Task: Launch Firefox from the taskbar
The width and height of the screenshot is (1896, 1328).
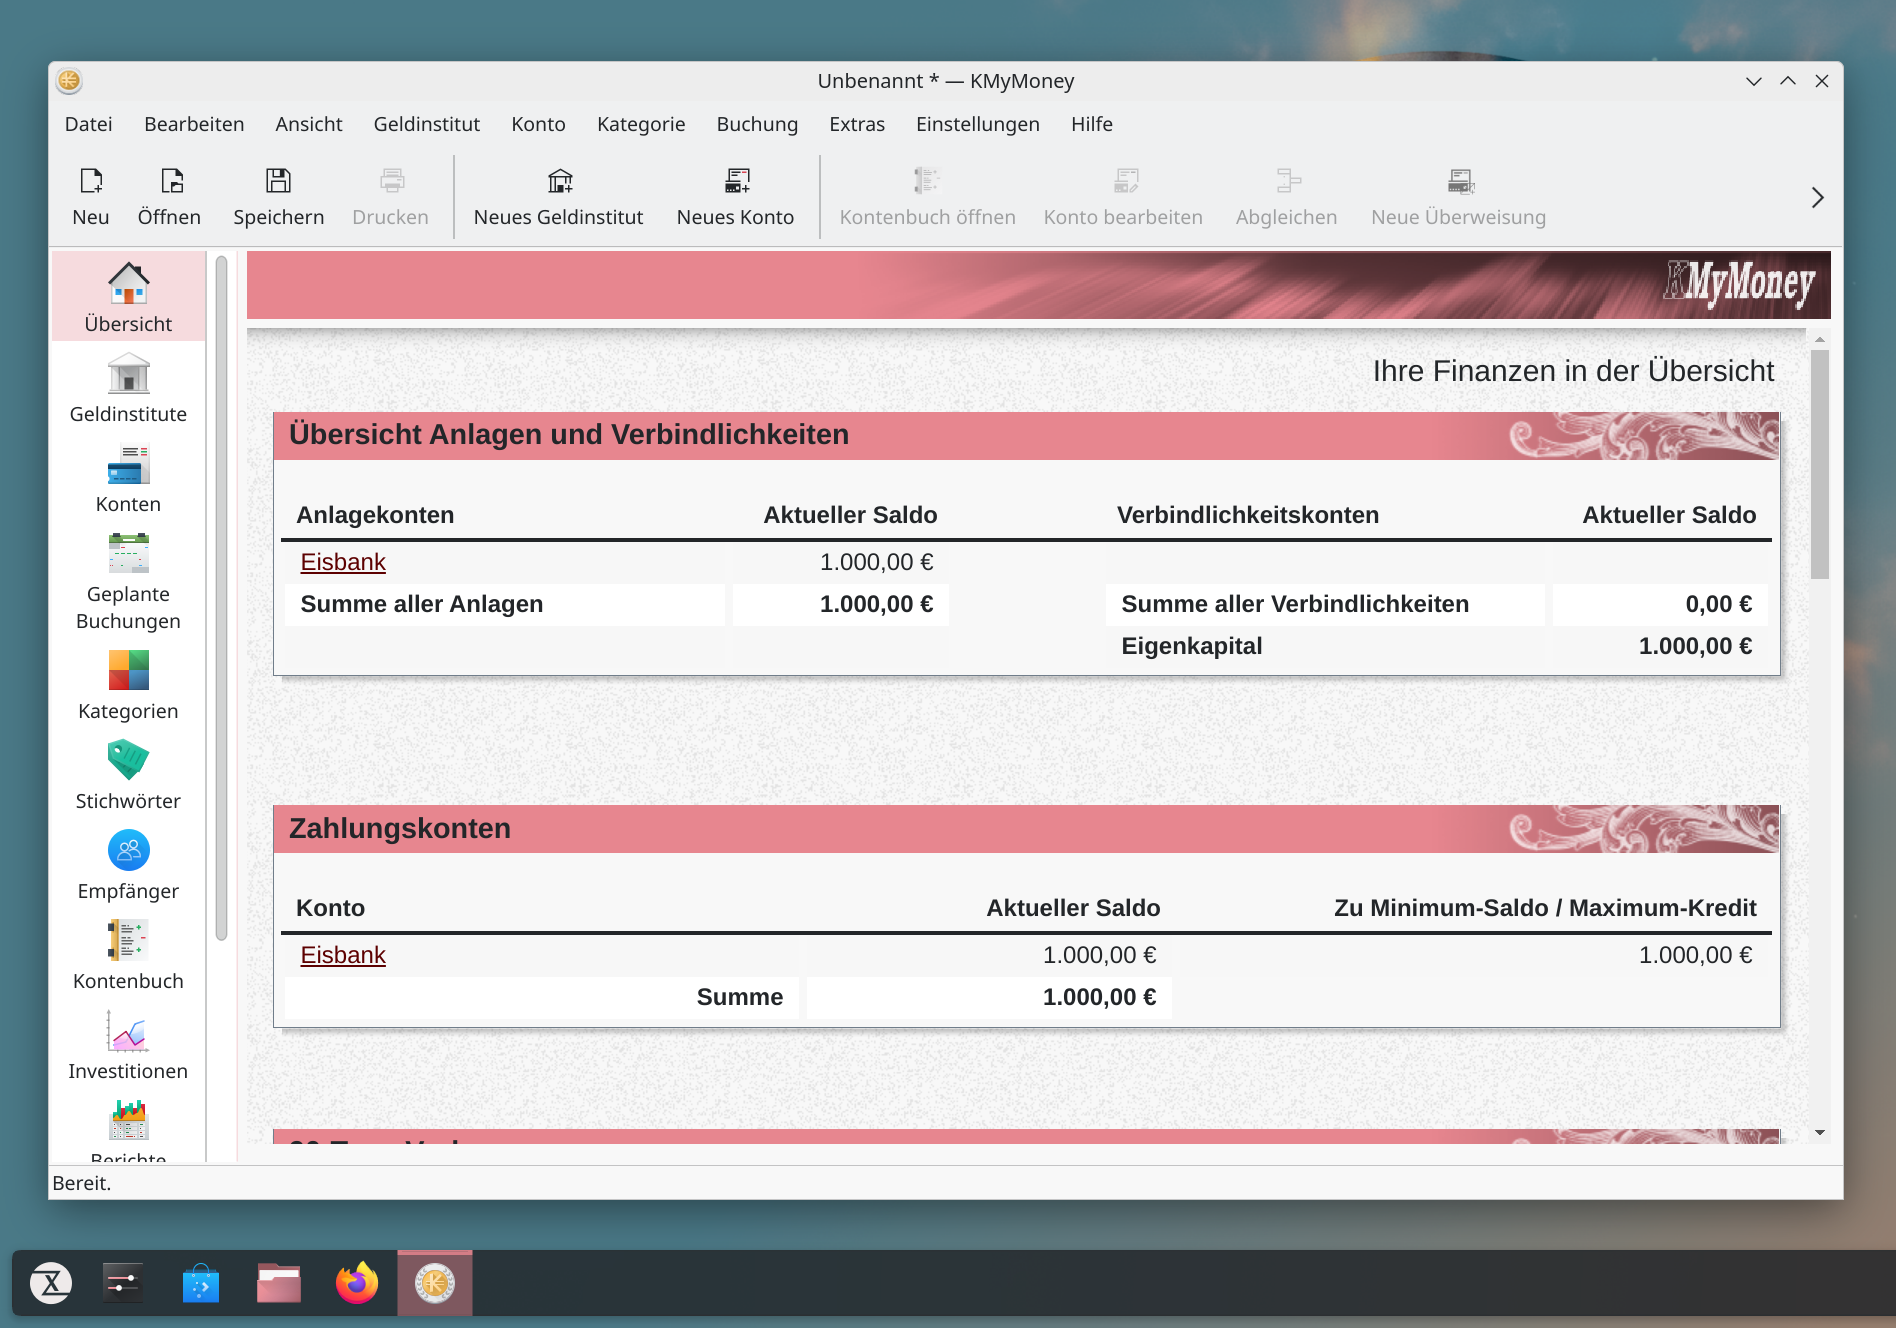Action: [x=357, y=1283]
